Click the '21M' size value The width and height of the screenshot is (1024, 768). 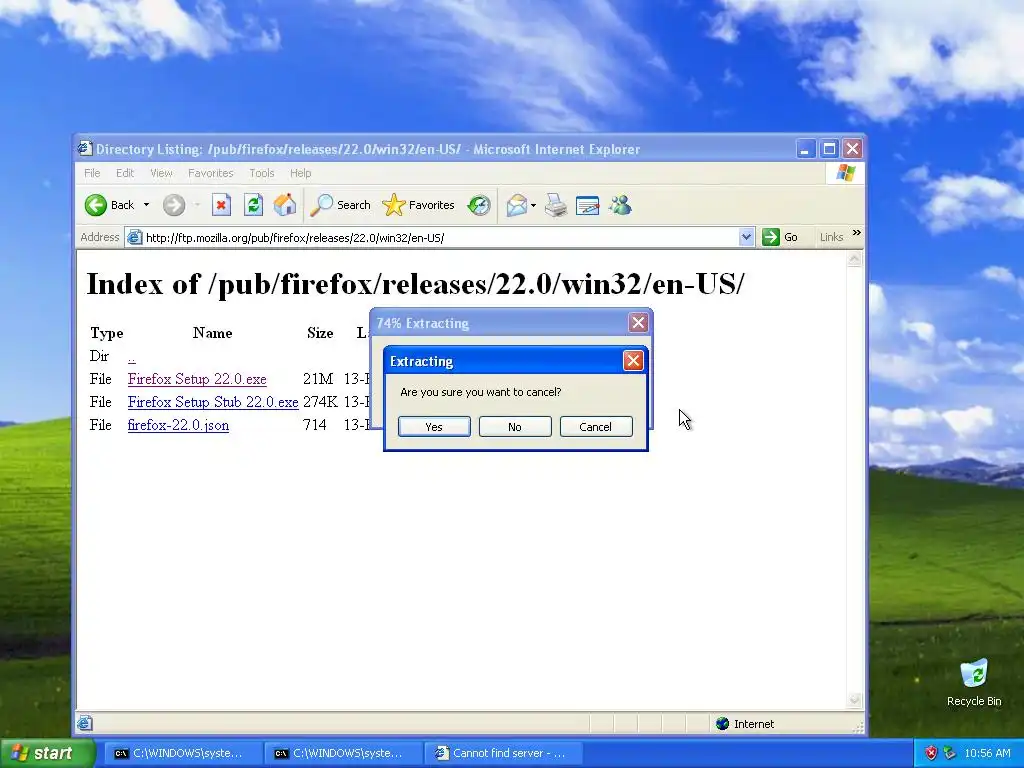point(318,379)
